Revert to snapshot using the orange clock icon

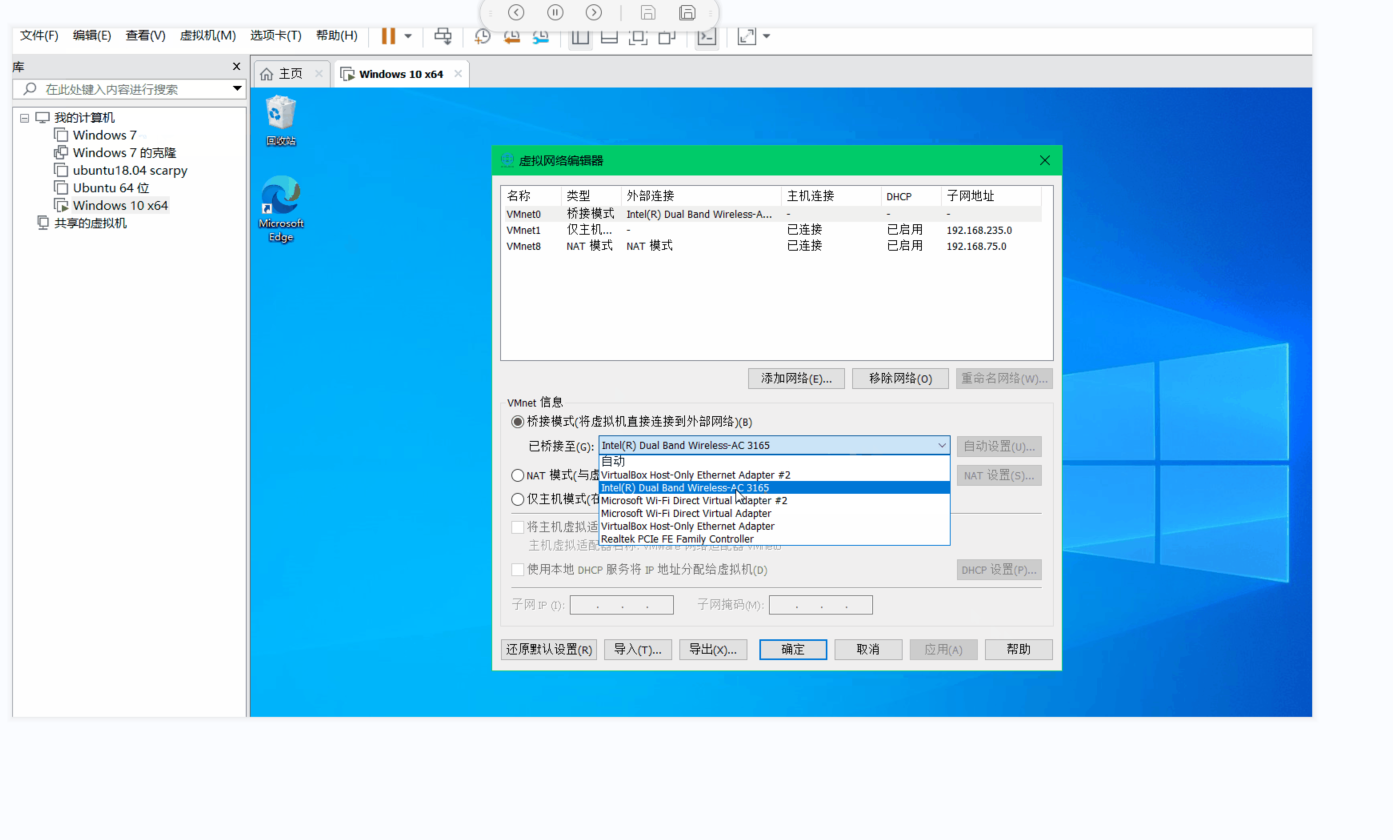[512, 36]
